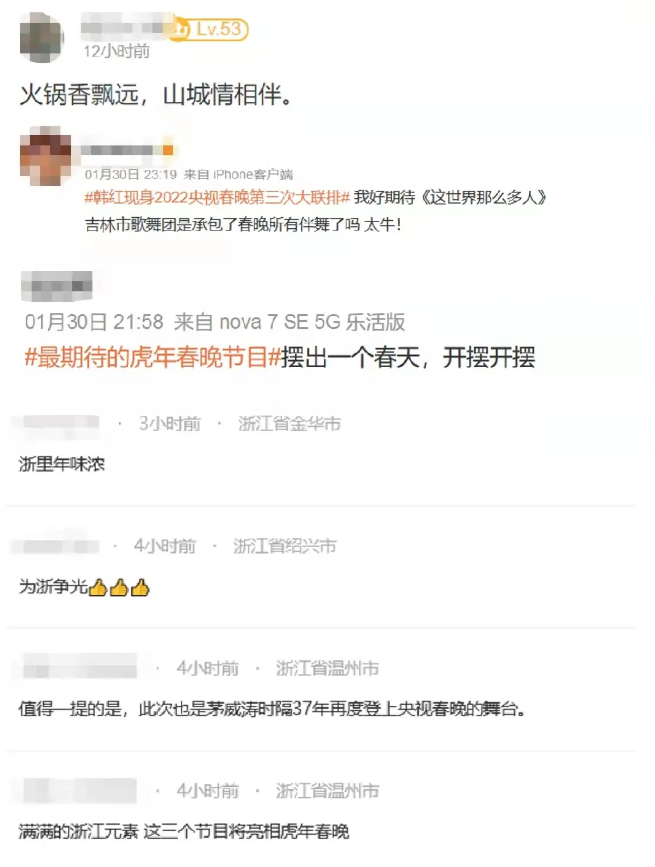The width and height of the screenshot is (655, 867).
Task: Open hashtag #韩红现身2022央视春晚第三次大联排#
Action: point(217,197)
